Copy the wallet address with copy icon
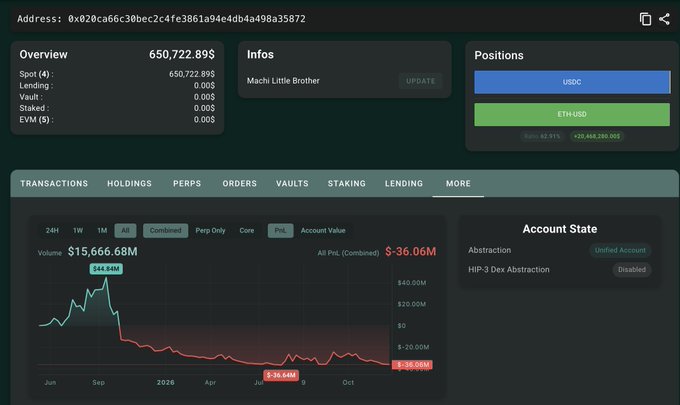Screen dimensions: 680x405 pyautogui.click(x=645, y=19)
